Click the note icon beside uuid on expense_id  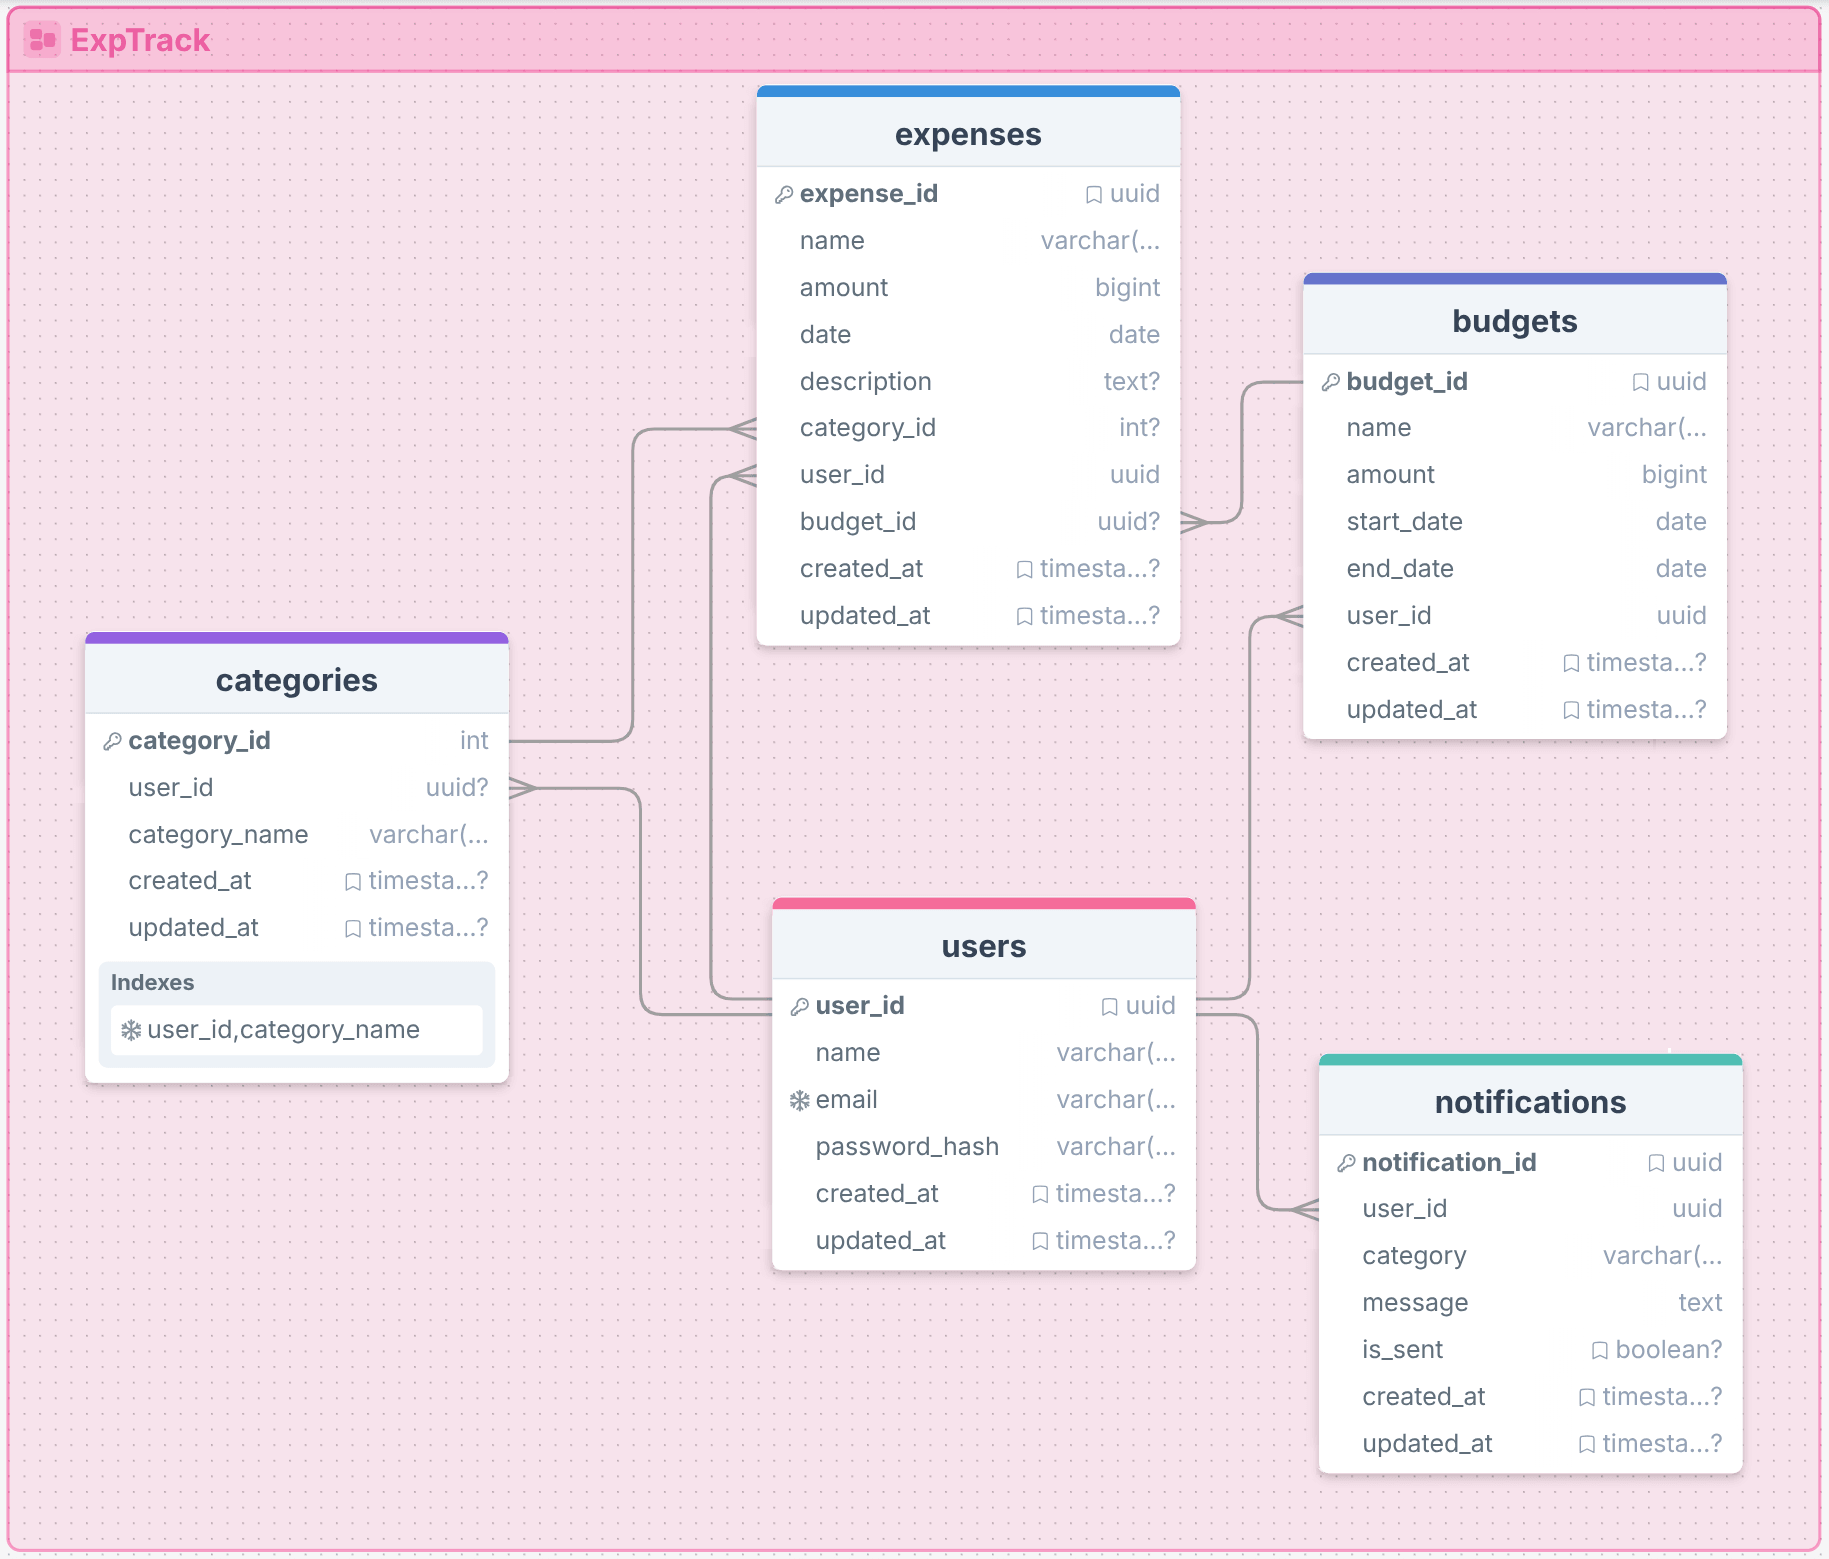tap(1093, 194)
